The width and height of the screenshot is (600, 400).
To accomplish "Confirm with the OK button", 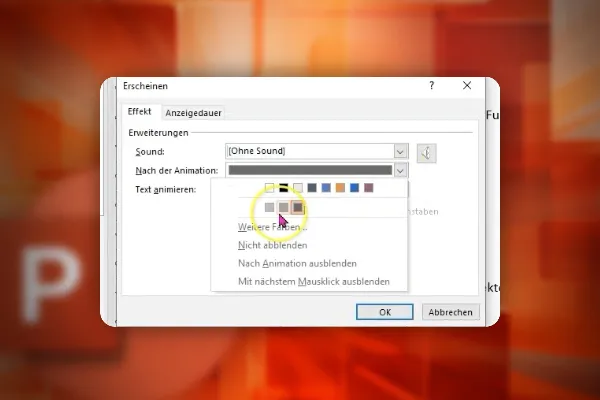I will (x=385, y=312).
